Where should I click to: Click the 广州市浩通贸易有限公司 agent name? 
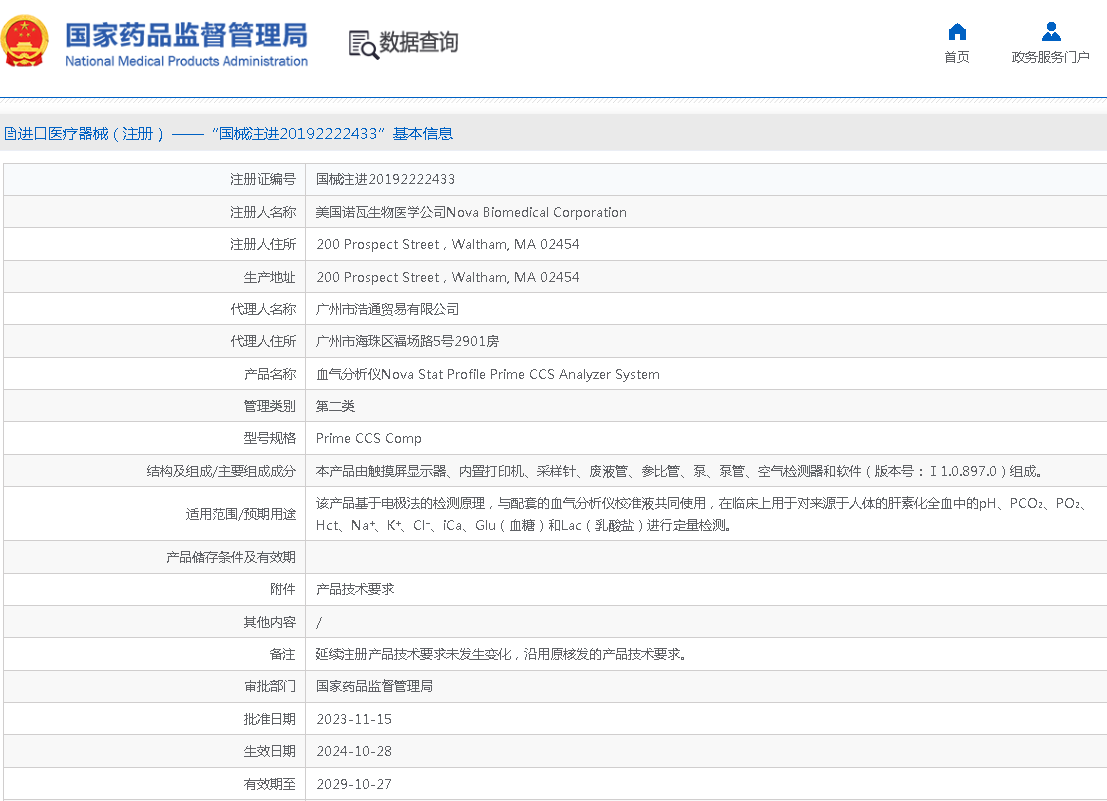(x=387, y=309)
